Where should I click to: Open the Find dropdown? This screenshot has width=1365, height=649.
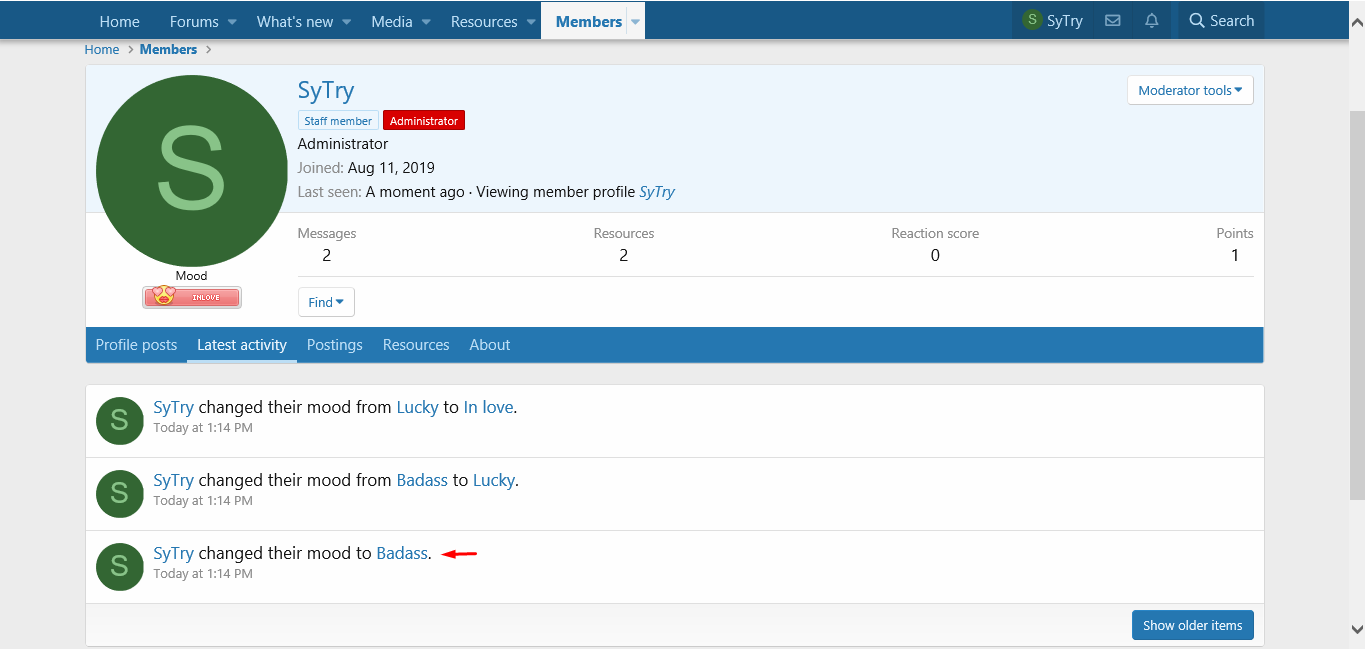(326, 302)
